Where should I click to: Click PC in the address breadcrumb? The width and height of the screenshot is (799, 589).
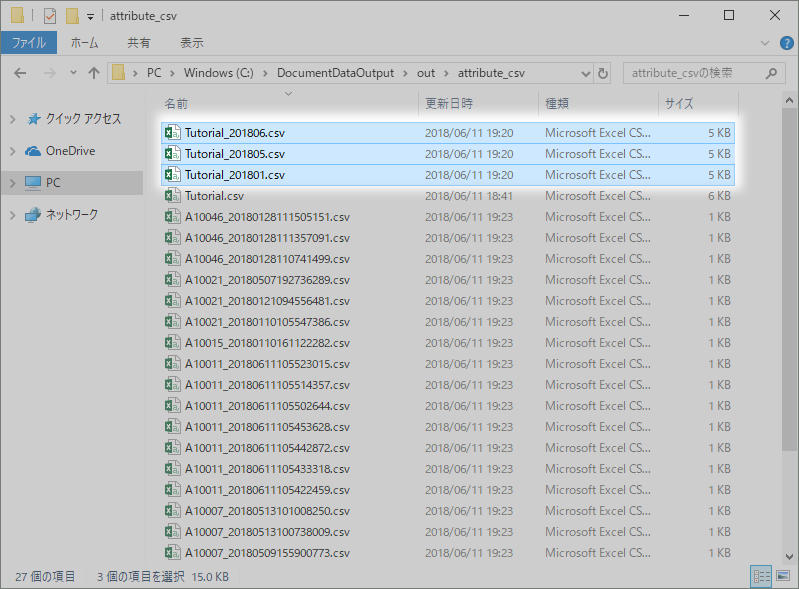(154, 73)
